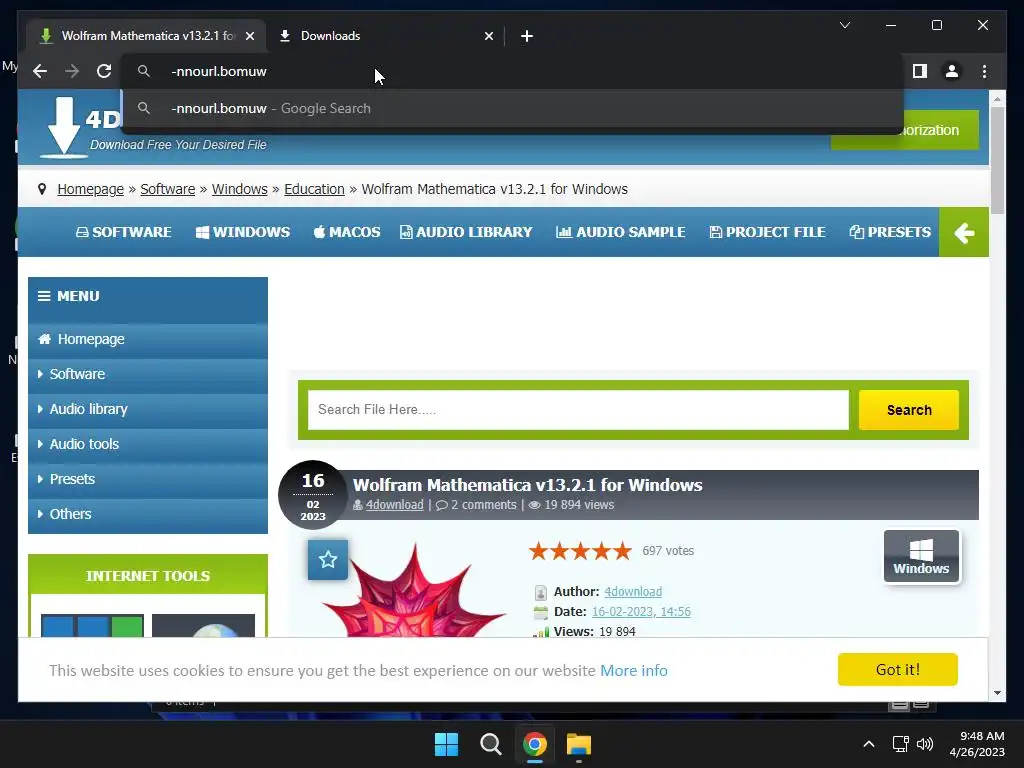The width and height of the screenshot is (1024, 768).
Task: Open PROJECT FILE nav item
Action: 767,232
